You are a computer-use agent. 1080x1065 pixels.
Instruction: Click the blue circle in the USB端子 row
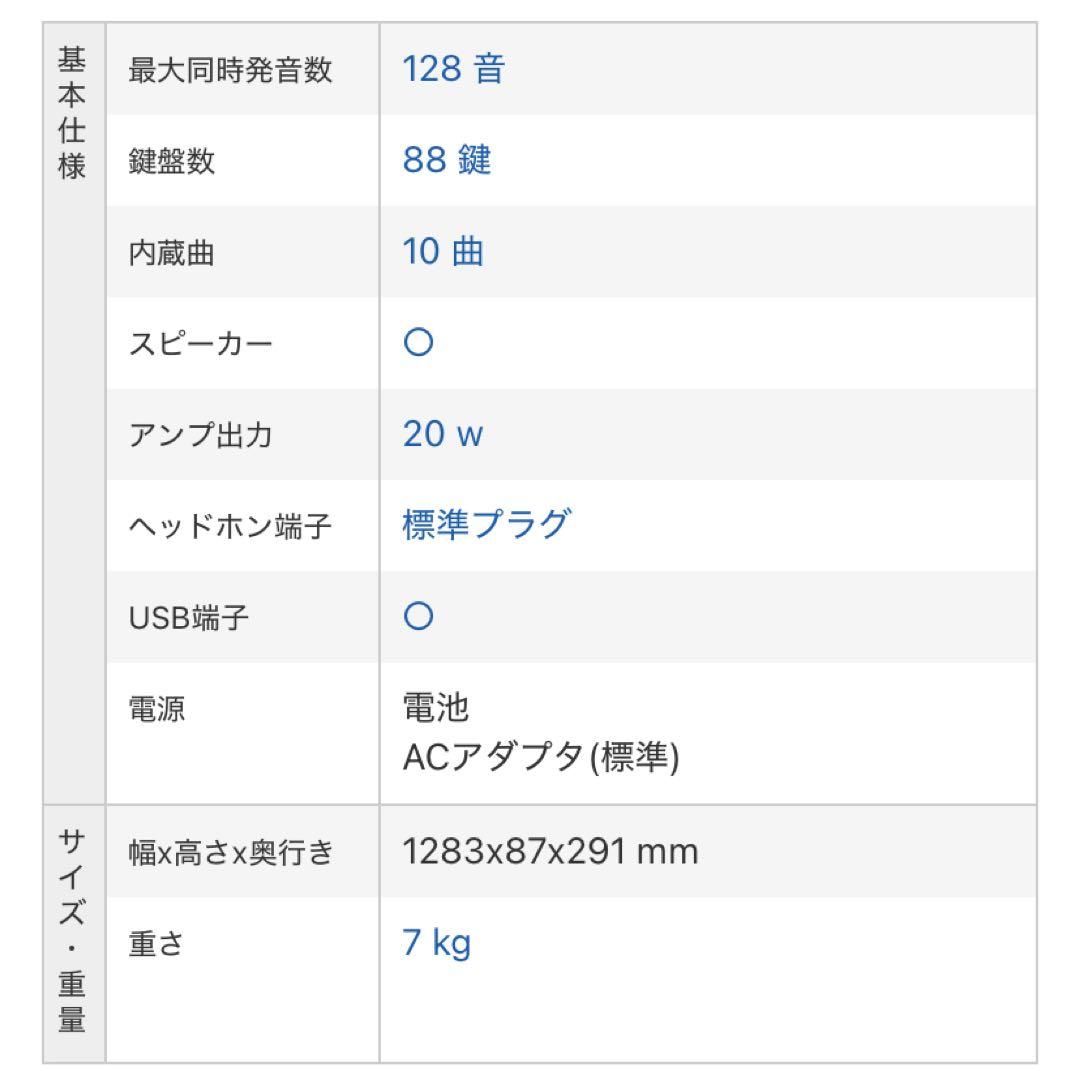click(x=418, y=617)
